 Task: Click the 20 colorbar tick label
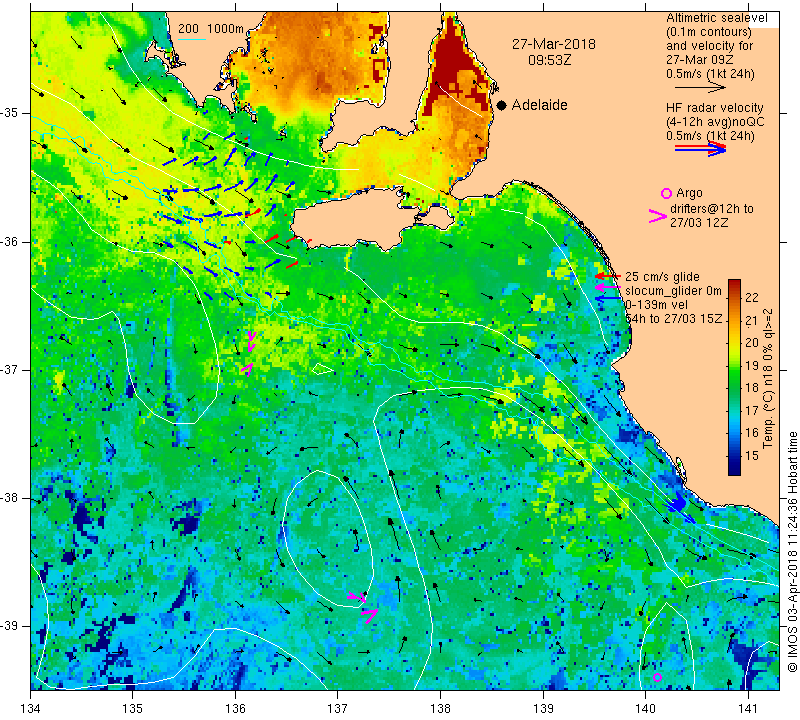pos(752,342)
